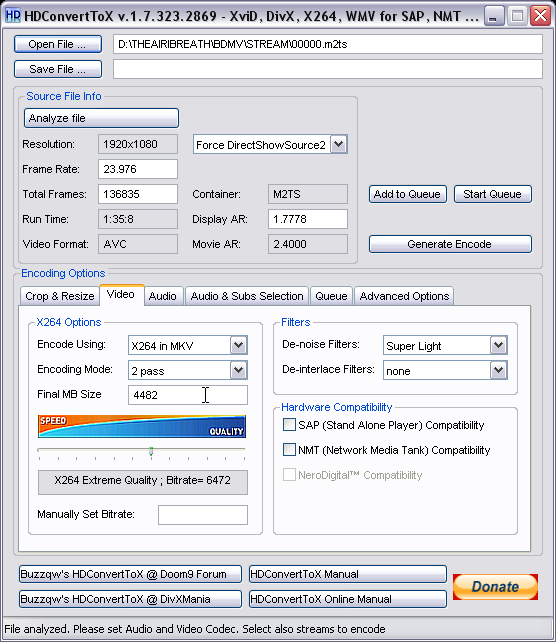
Task: Switch to the Audio & Subs Selection tab
Action: pos(247,296)
